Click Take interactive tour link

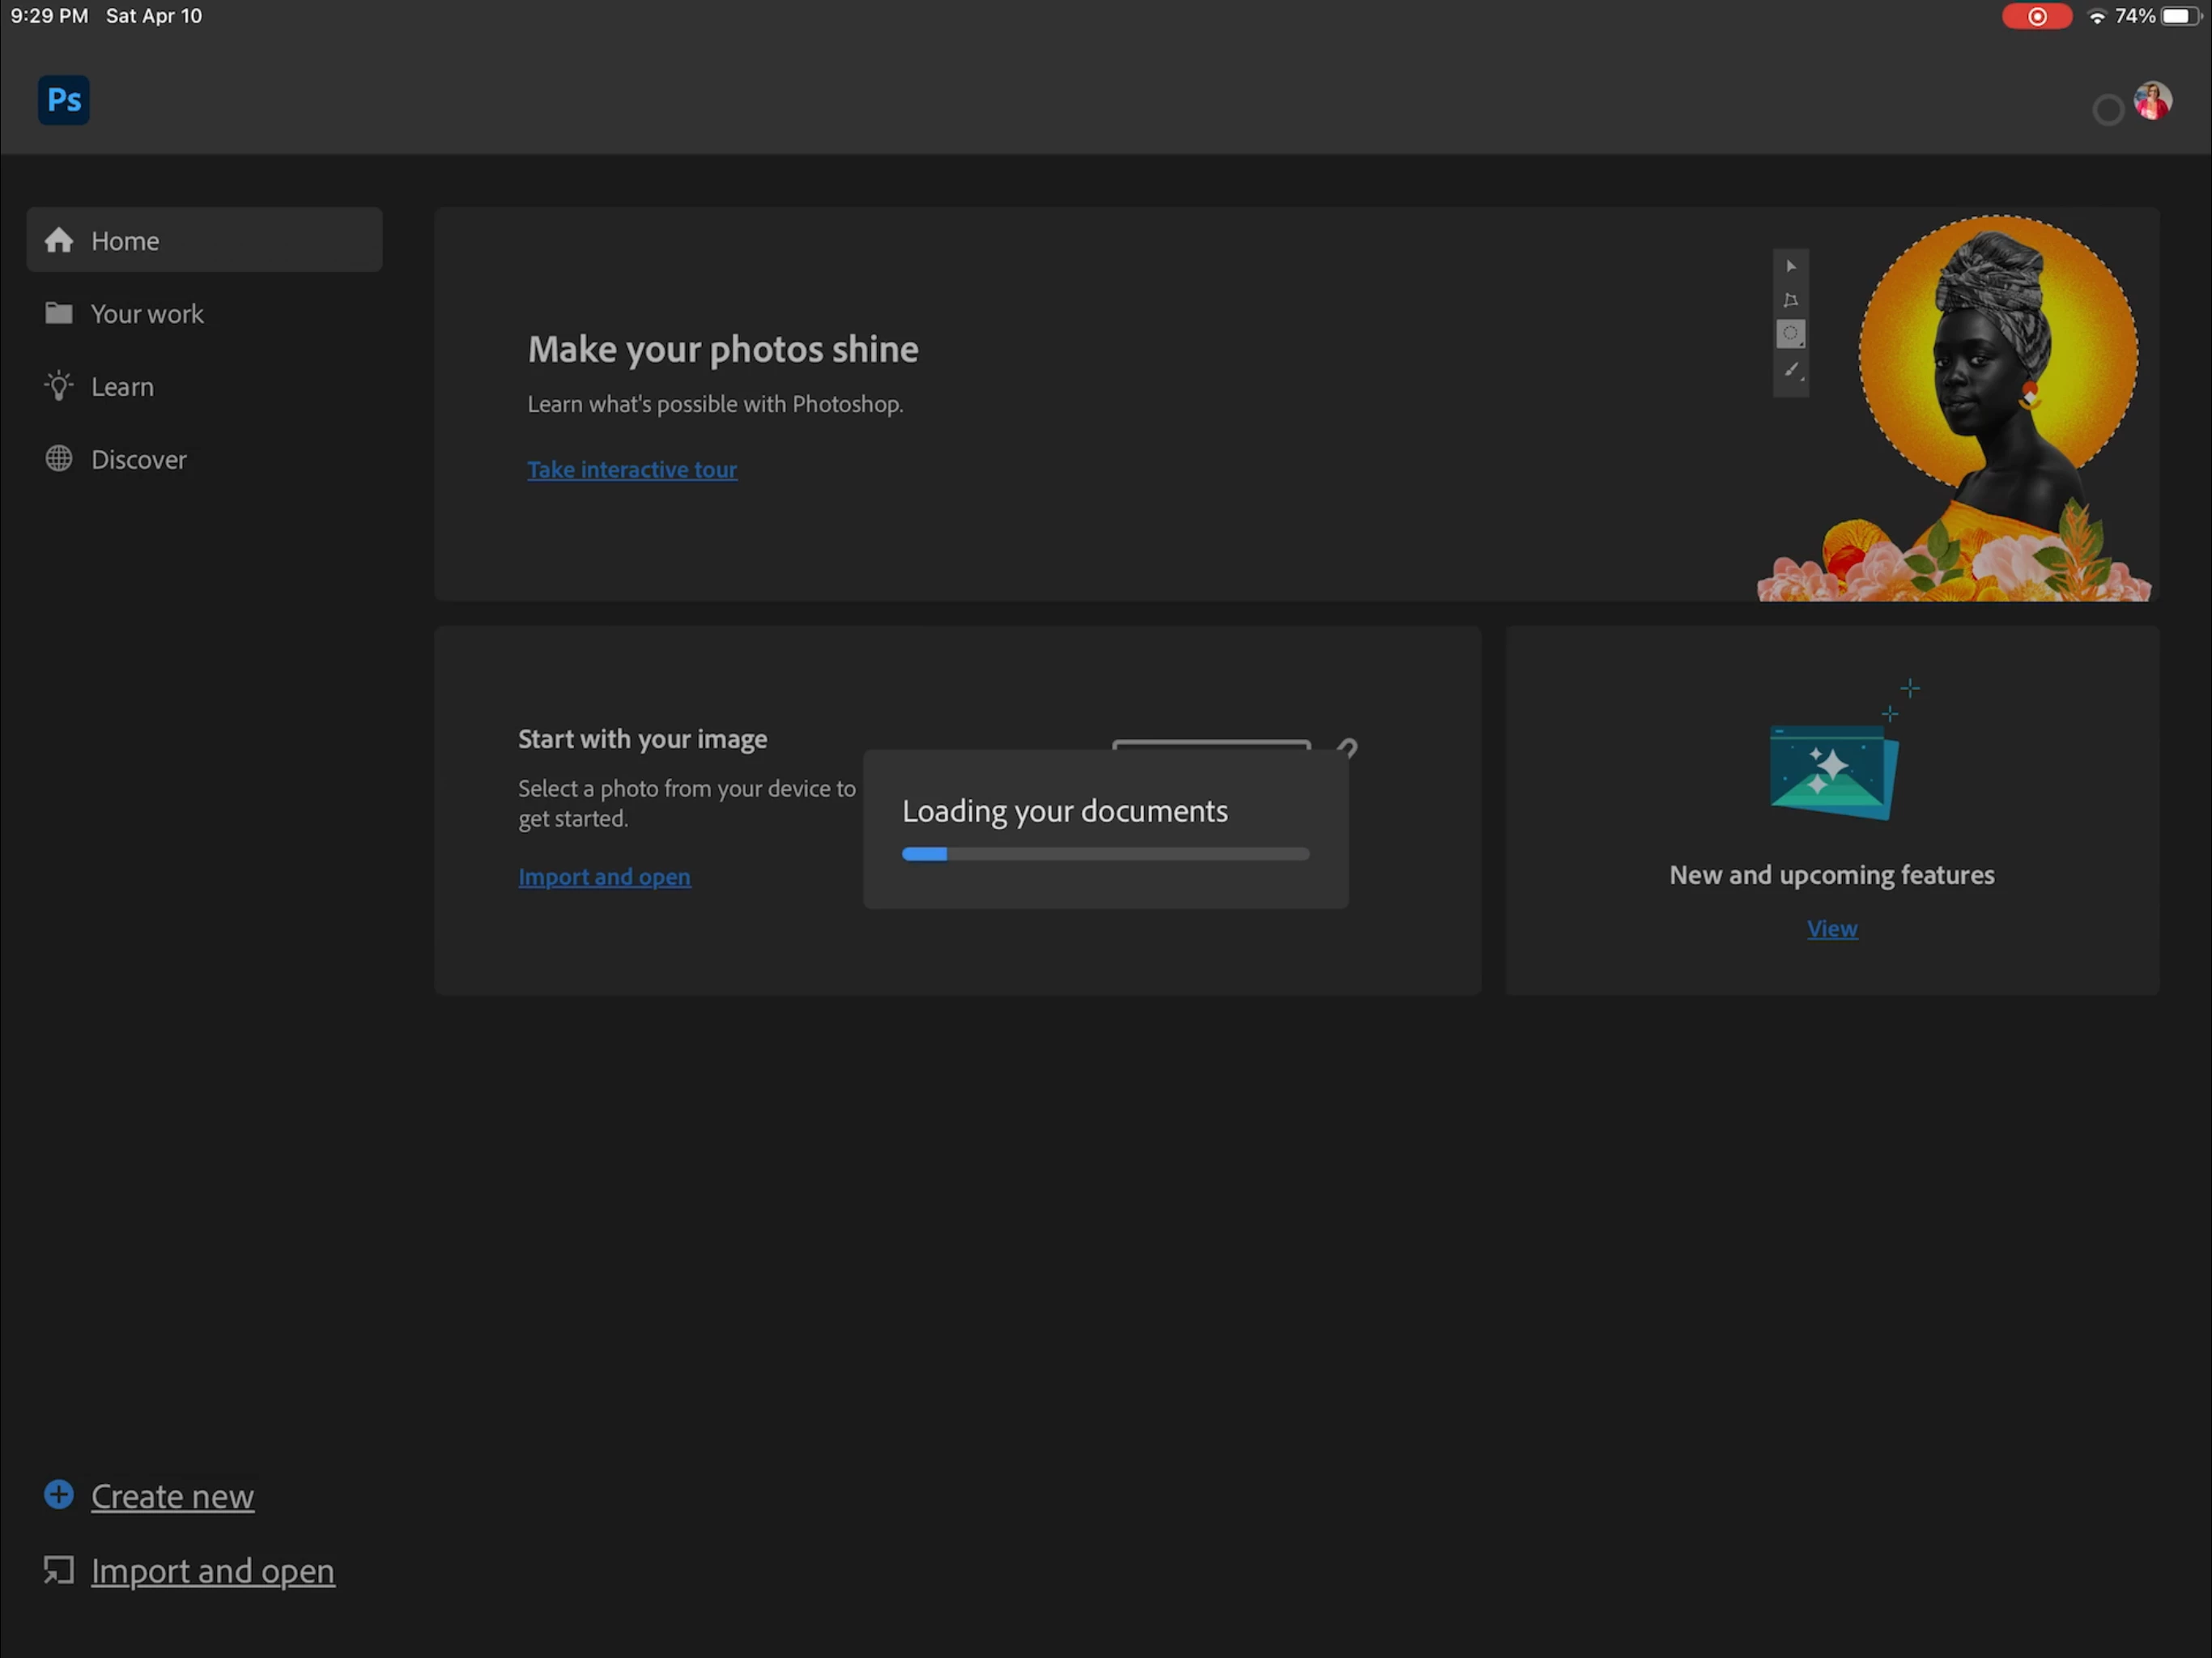tap(632, 470)
